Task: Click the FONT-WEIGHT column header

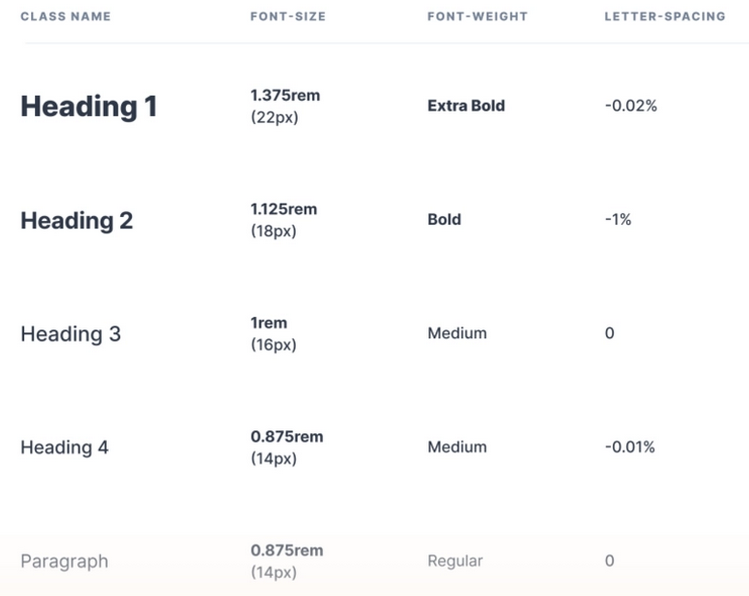Action: pos(478,16)
